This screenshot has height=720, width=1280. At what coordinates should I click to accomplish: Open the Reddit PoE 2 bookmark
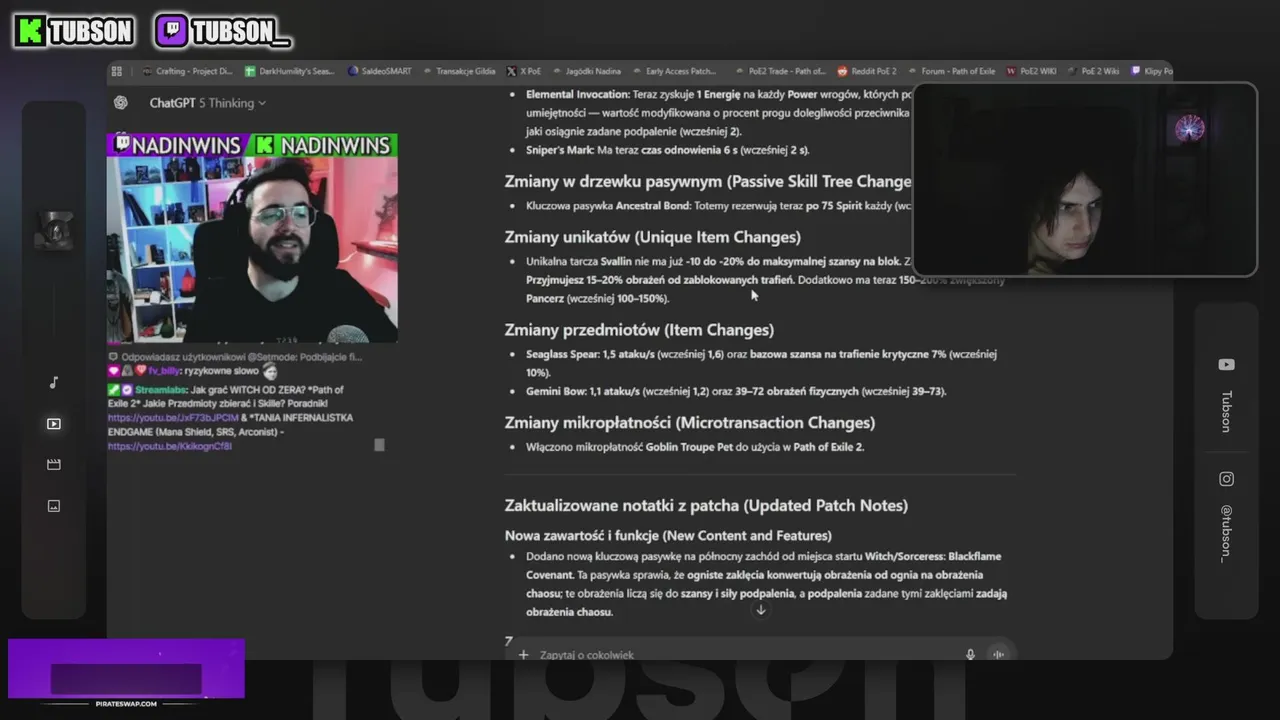867,71
